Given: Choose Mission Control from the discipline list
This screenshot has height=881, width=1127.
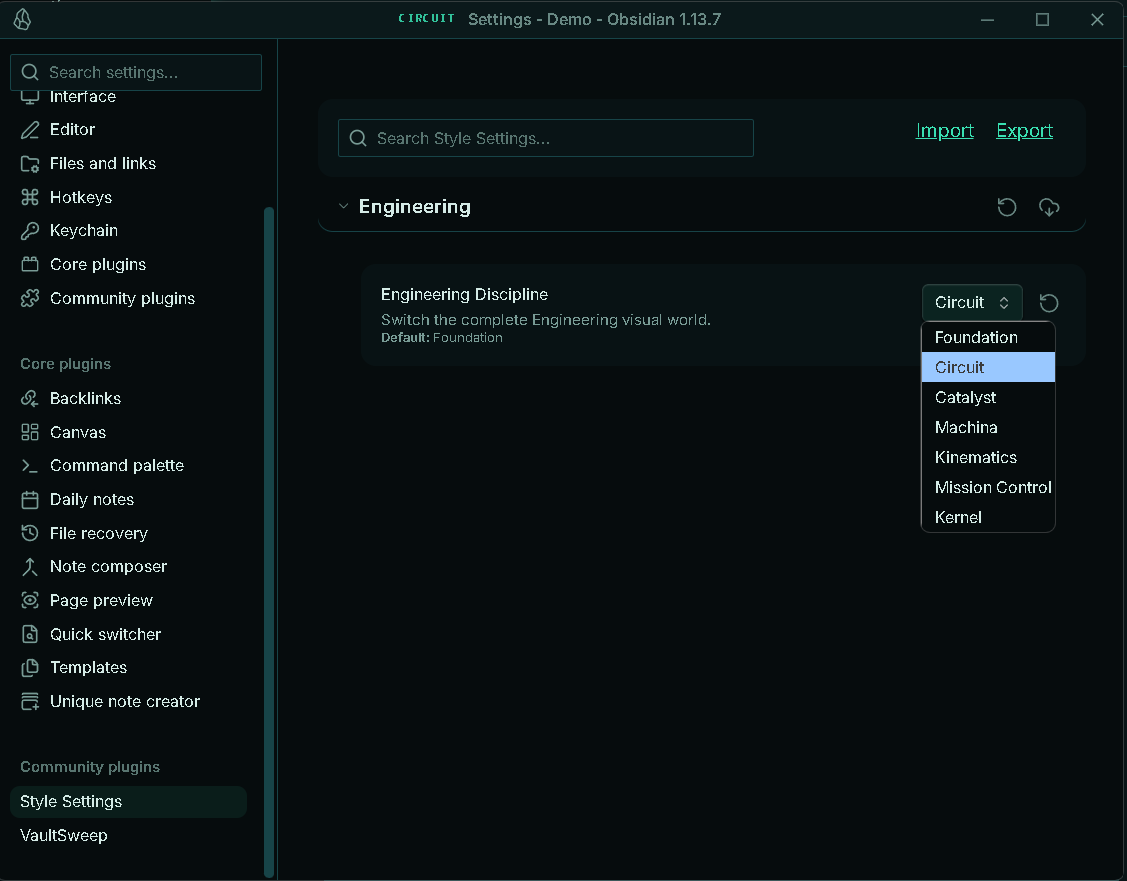Looking at the screenshot, I should [988, 488].
